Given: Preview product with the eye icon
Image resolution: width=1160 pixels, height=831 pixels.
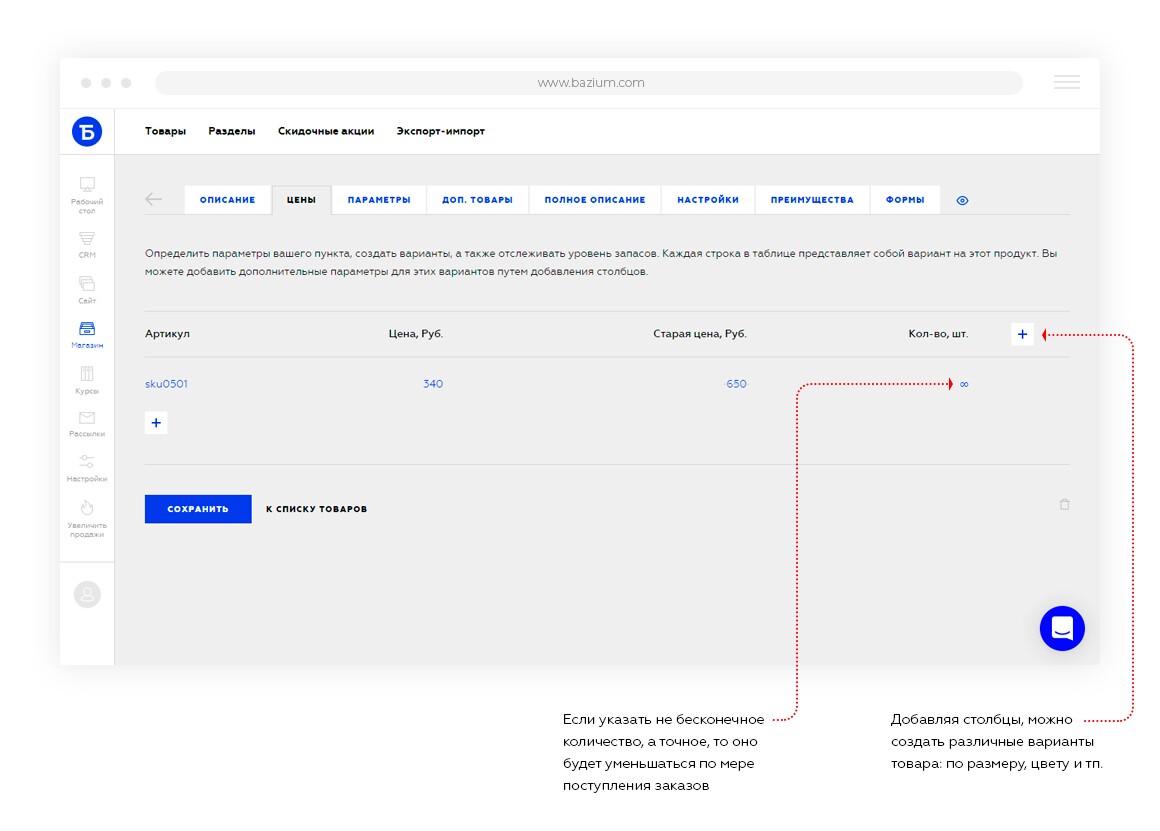Looking at the screenshot, I should [962, 201].
